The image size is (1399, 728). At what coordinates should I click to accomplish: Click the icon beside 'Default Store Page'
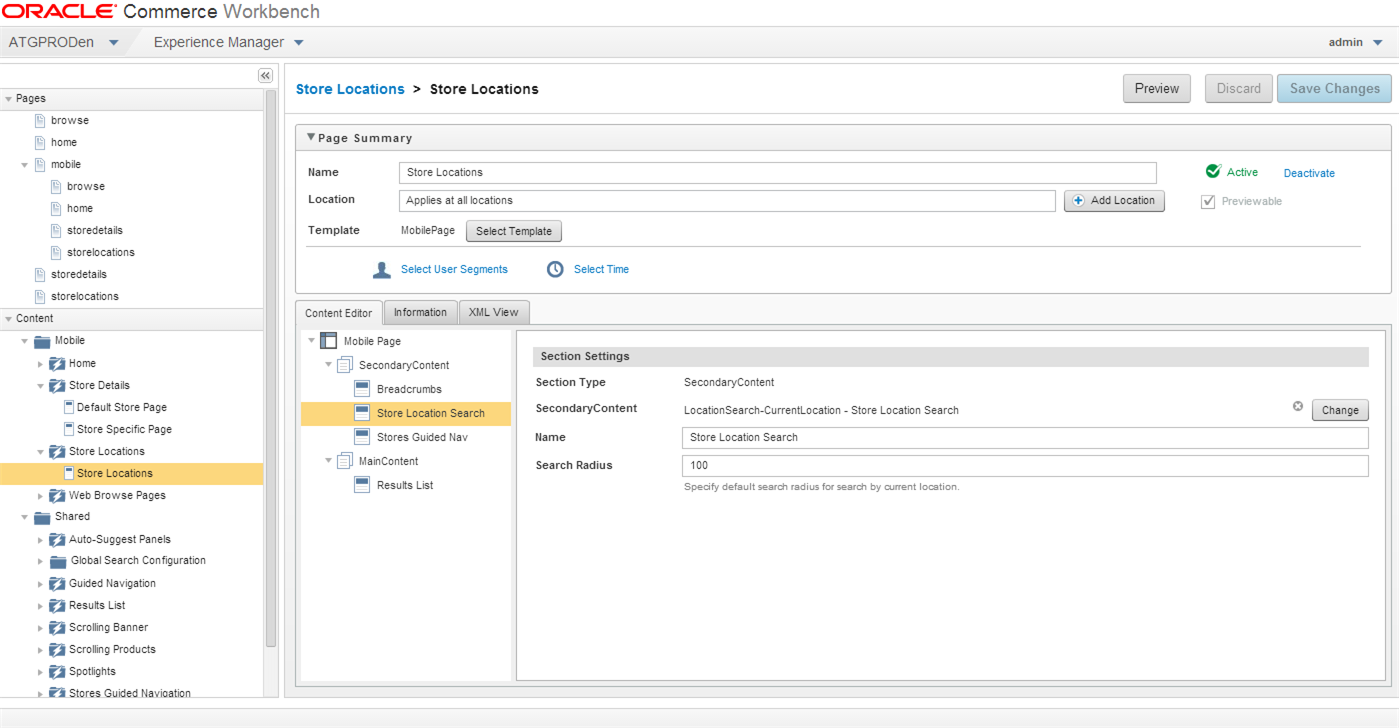tap(69, 407)
